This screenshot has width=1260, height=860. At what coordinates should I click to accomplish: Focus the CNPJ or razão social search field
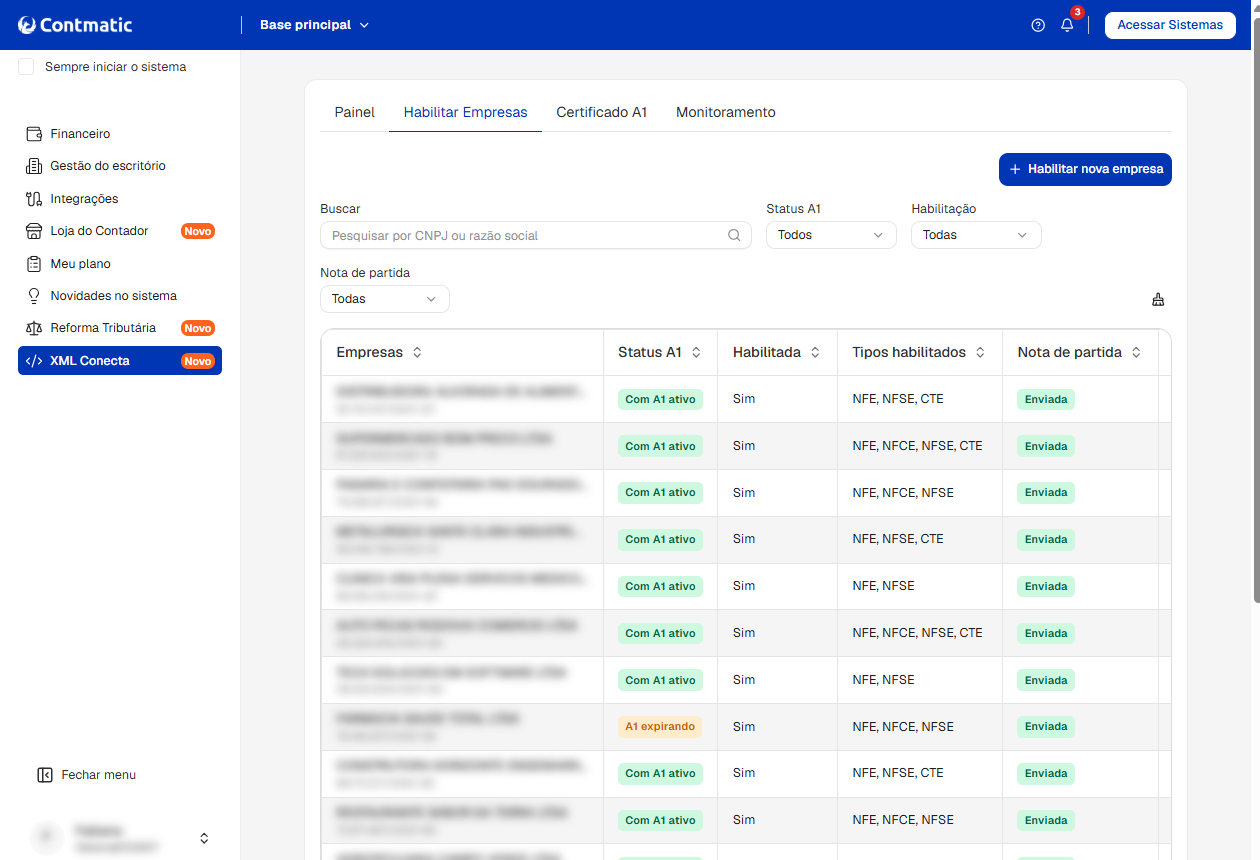point(536,235)
